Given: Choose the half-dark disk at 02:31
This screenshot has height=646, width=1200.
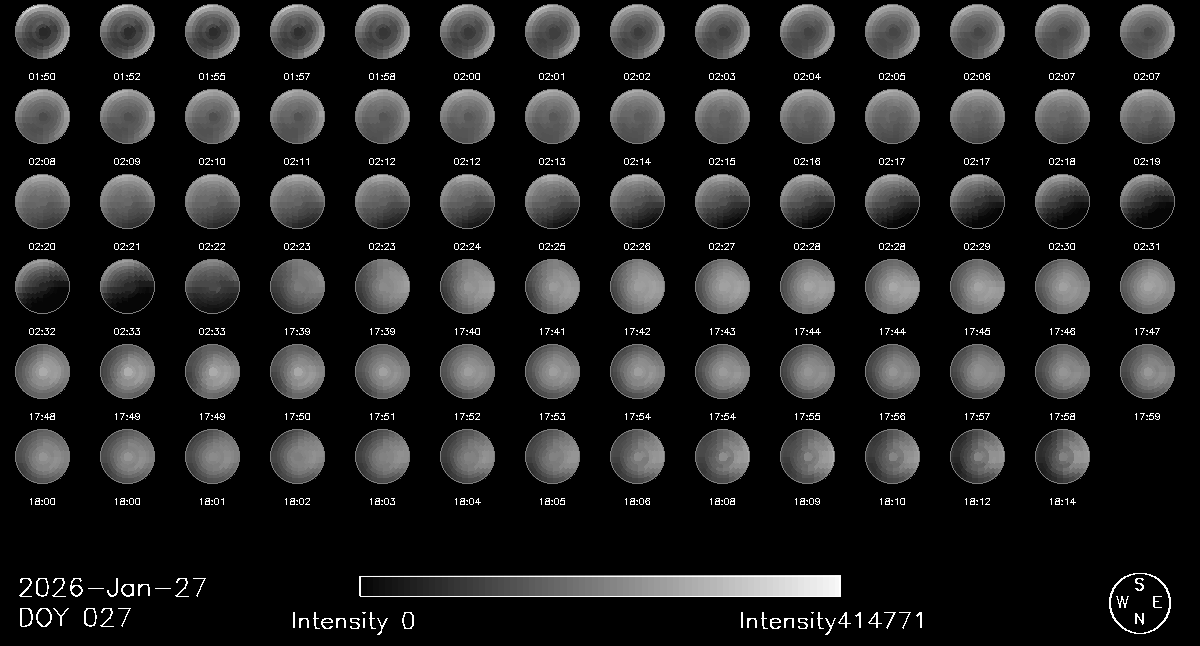Looking at the screenshot, I should tap(1147, 202).
